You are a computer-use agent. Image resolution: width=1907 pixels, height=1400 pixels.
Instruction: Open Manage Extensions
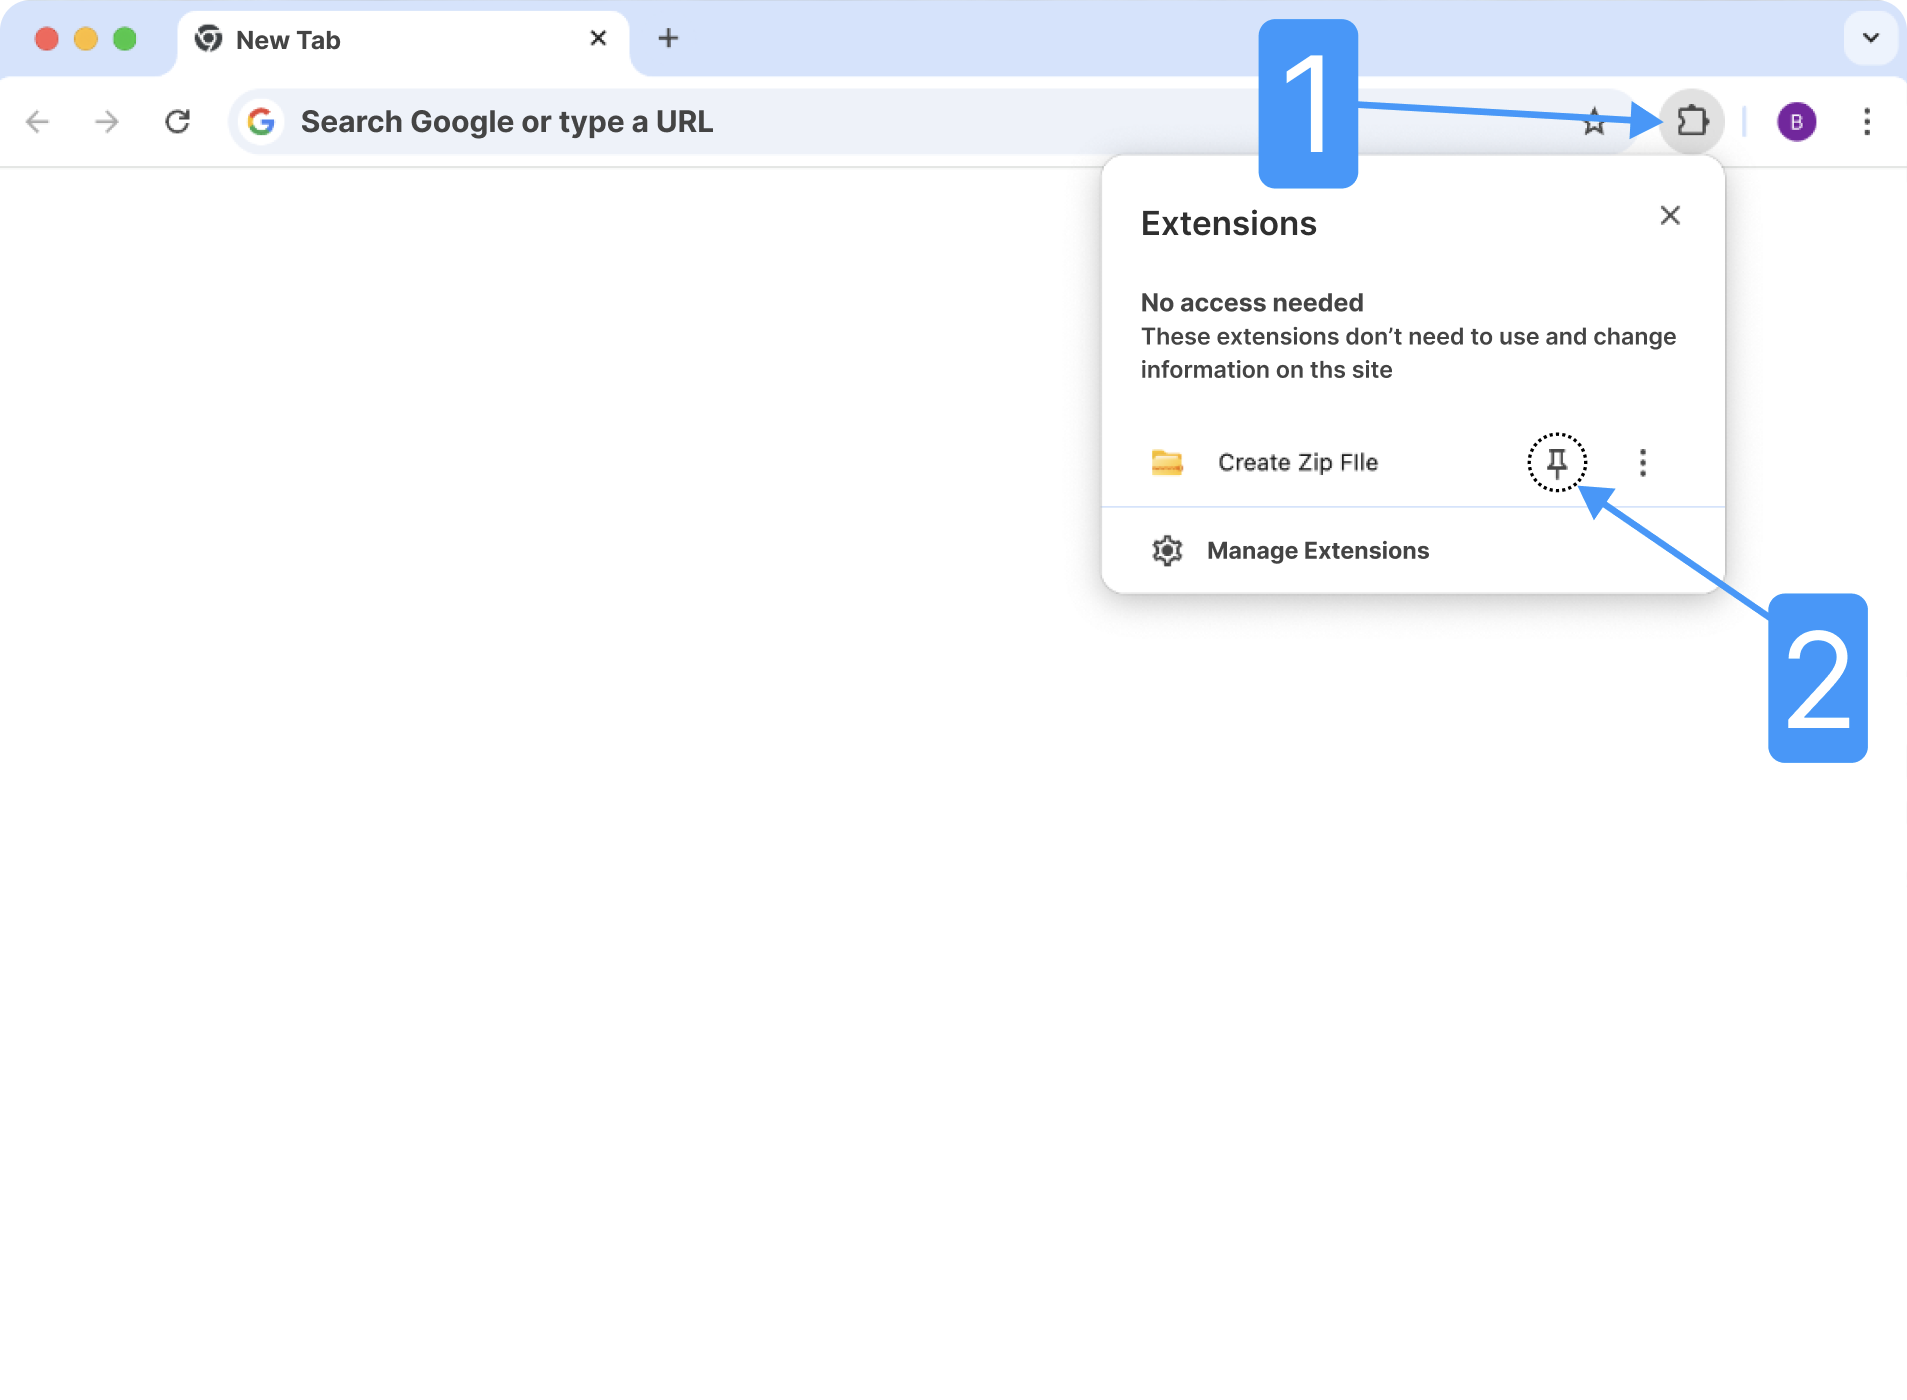(x=1317, y=550)
